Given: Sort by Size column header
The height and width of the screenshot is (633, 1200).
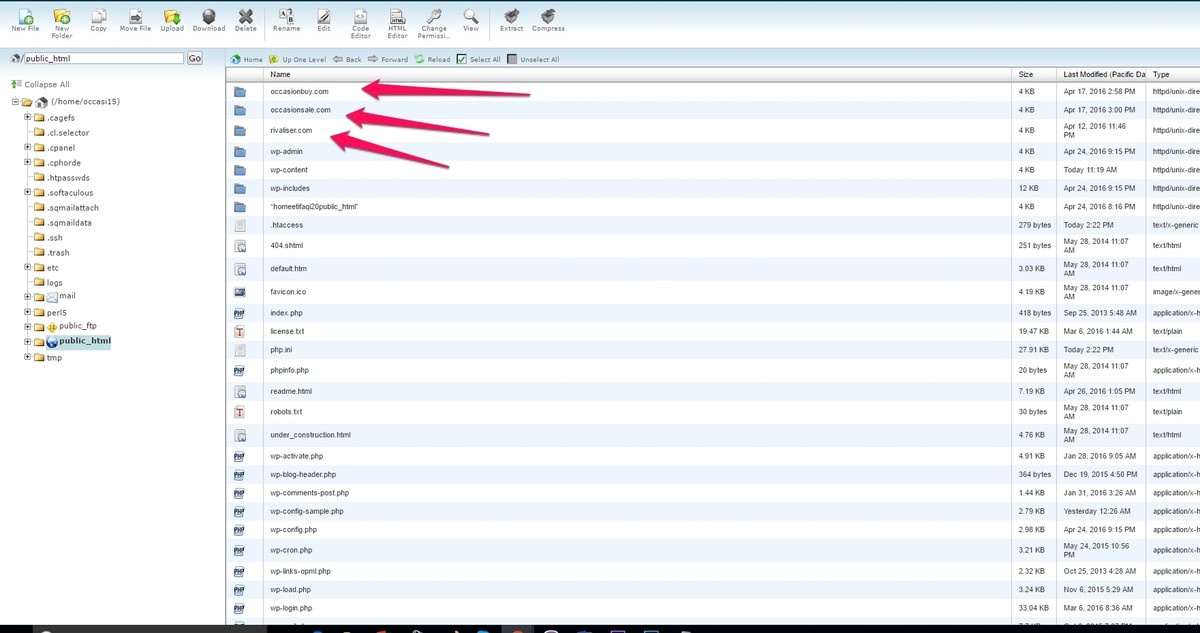Looking at the screenshot, I should (1025, 74).
